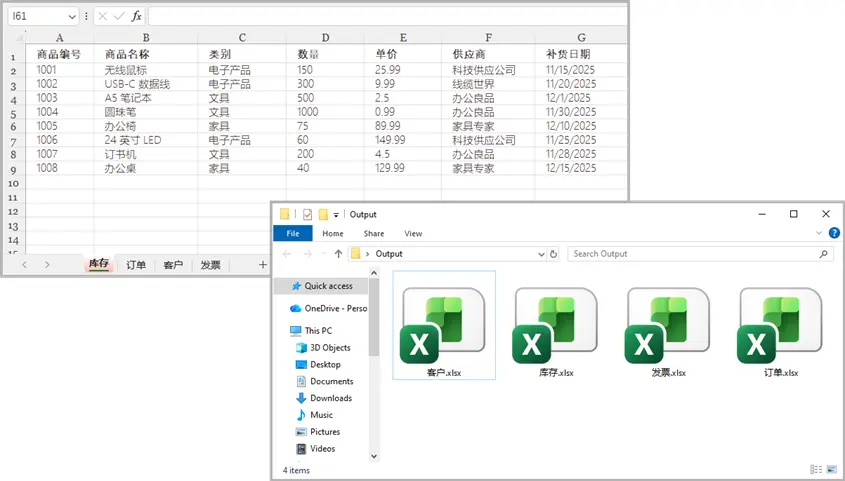Image resolution: width=845 pixels, height=481 pixels.
Task: Click the Properties checkmark quick-access icon
Action: 307,214
